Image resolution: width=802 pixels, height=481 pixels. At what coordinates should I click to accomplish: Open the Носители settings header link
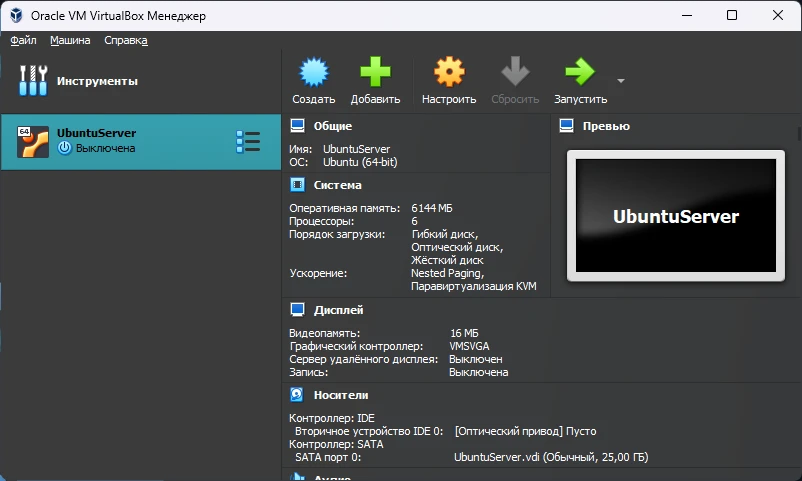(x=341, y=395)
